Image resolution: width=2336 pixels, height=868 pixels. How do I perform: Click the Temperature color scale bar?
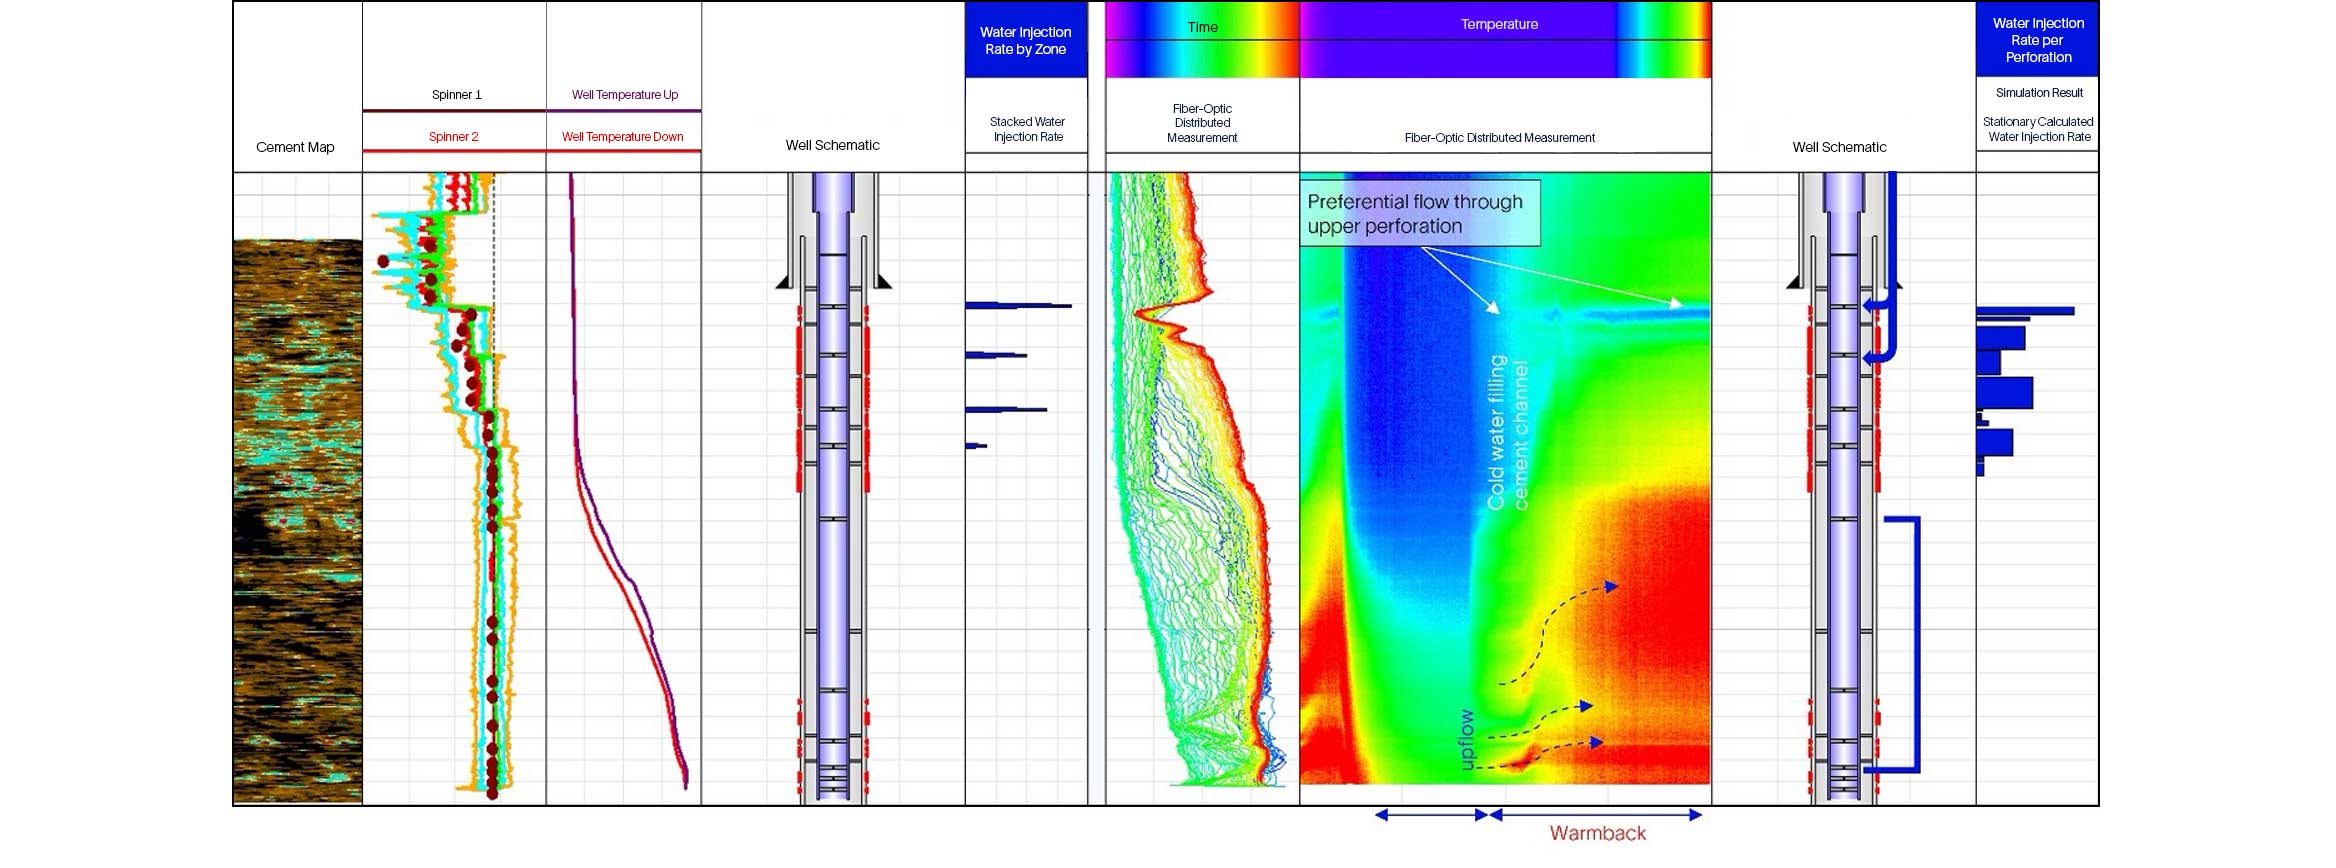[x=1505, y=40]
